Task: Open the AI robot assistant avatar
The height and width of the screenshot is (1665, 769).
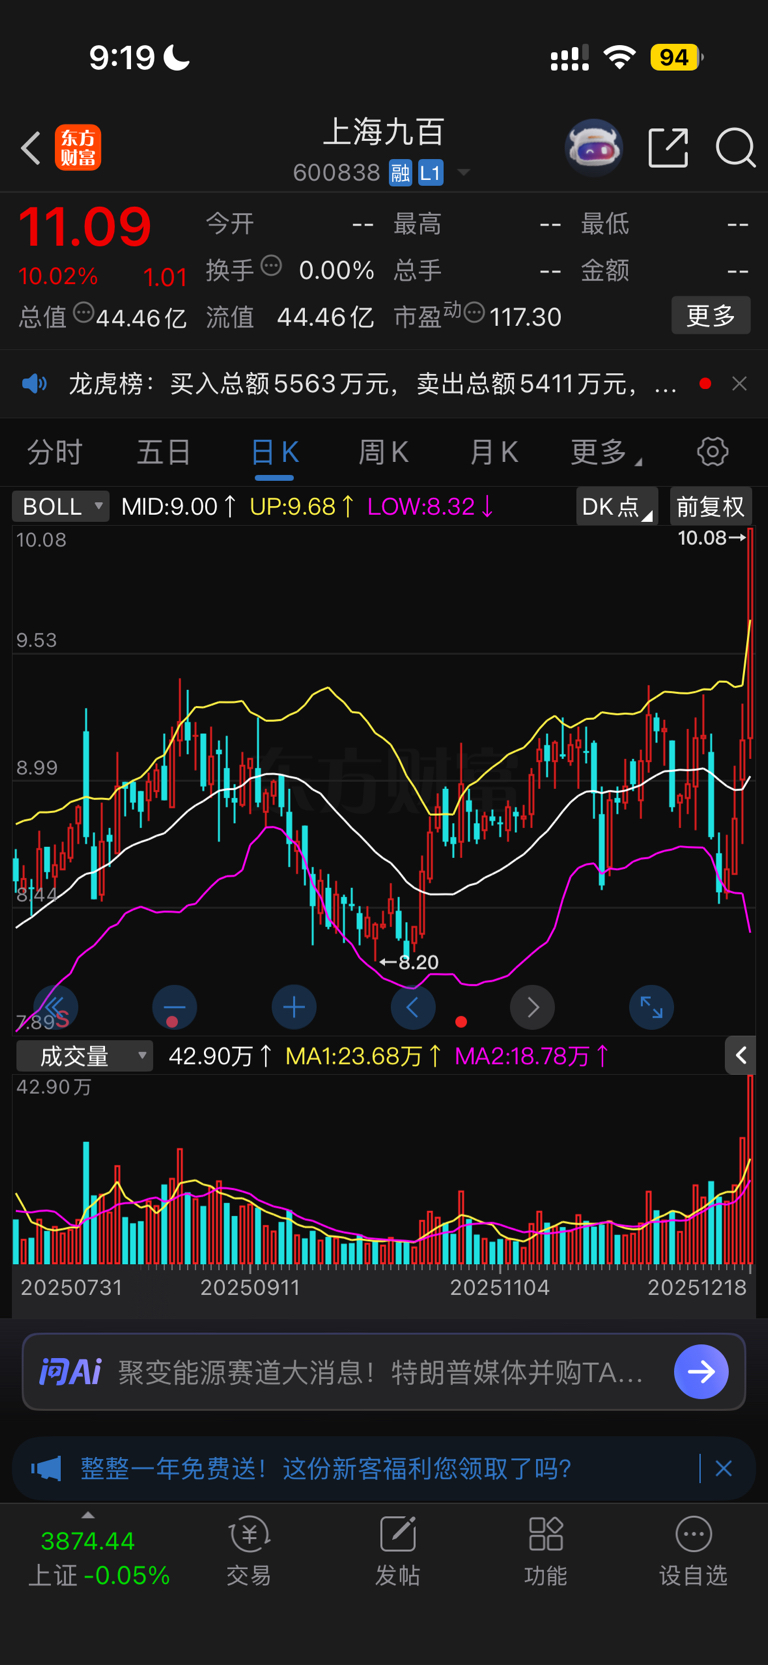Action: pos(594,148)
